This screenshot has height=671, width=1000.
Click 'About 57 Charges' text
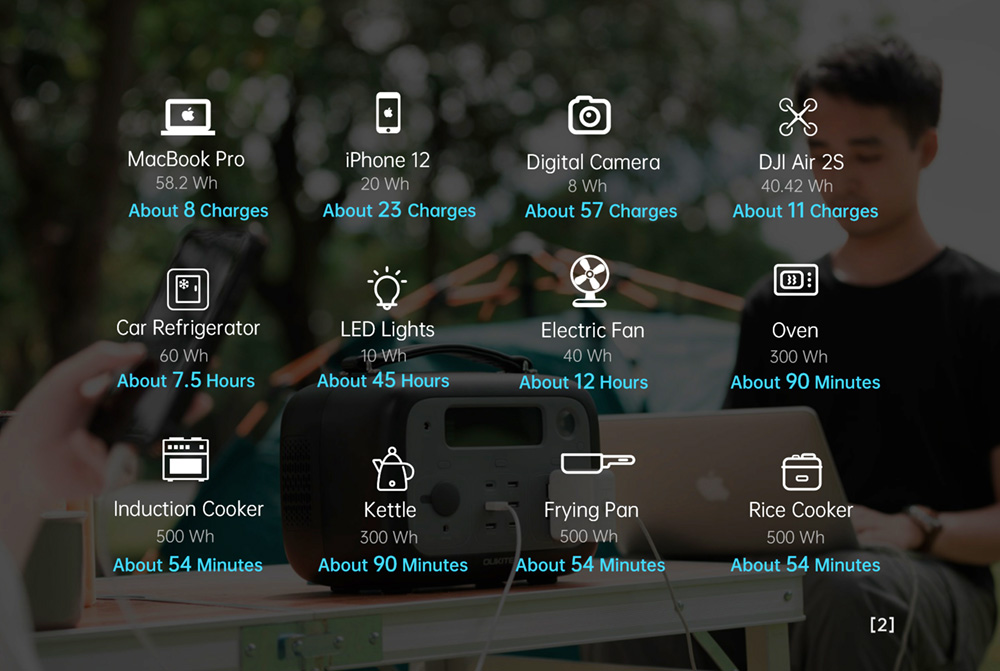(601, 210)
